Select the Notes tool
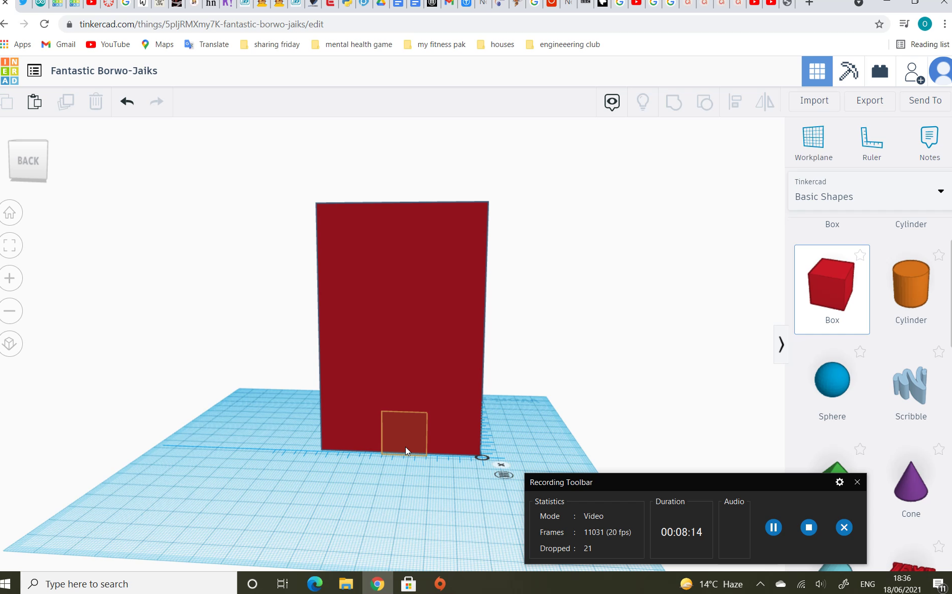The width and height of the screenshot is (952, 594). coord(929,140)
